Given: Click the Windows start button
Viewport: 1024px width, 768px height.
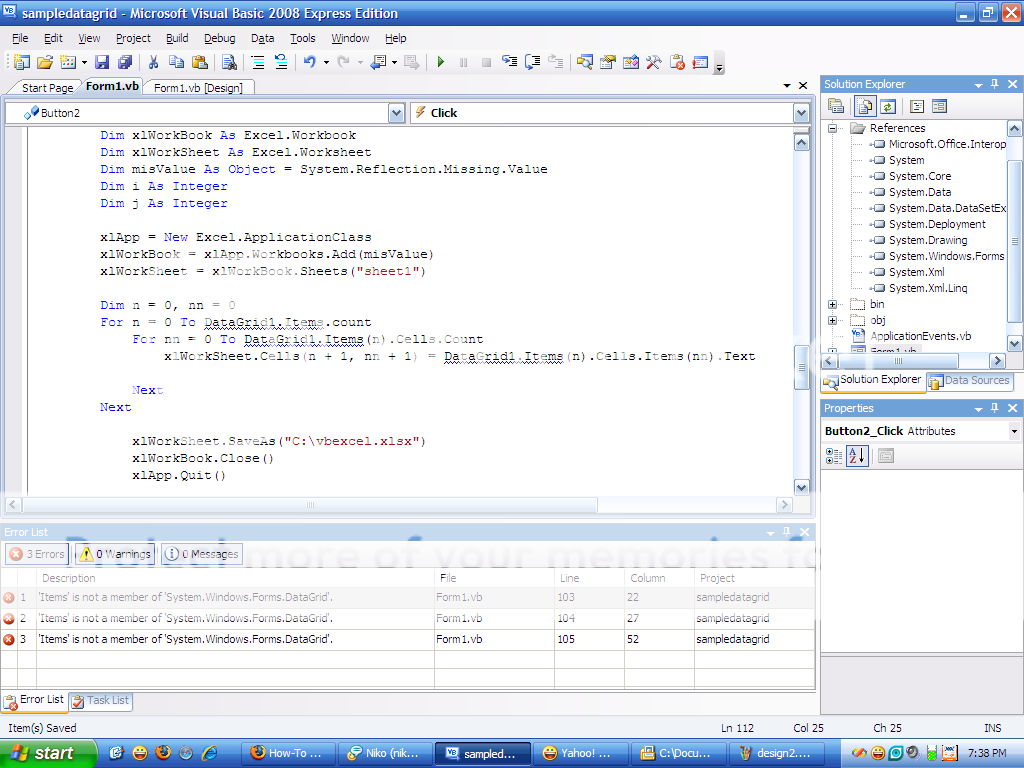Looking at the screenshot, I should 47,753.
